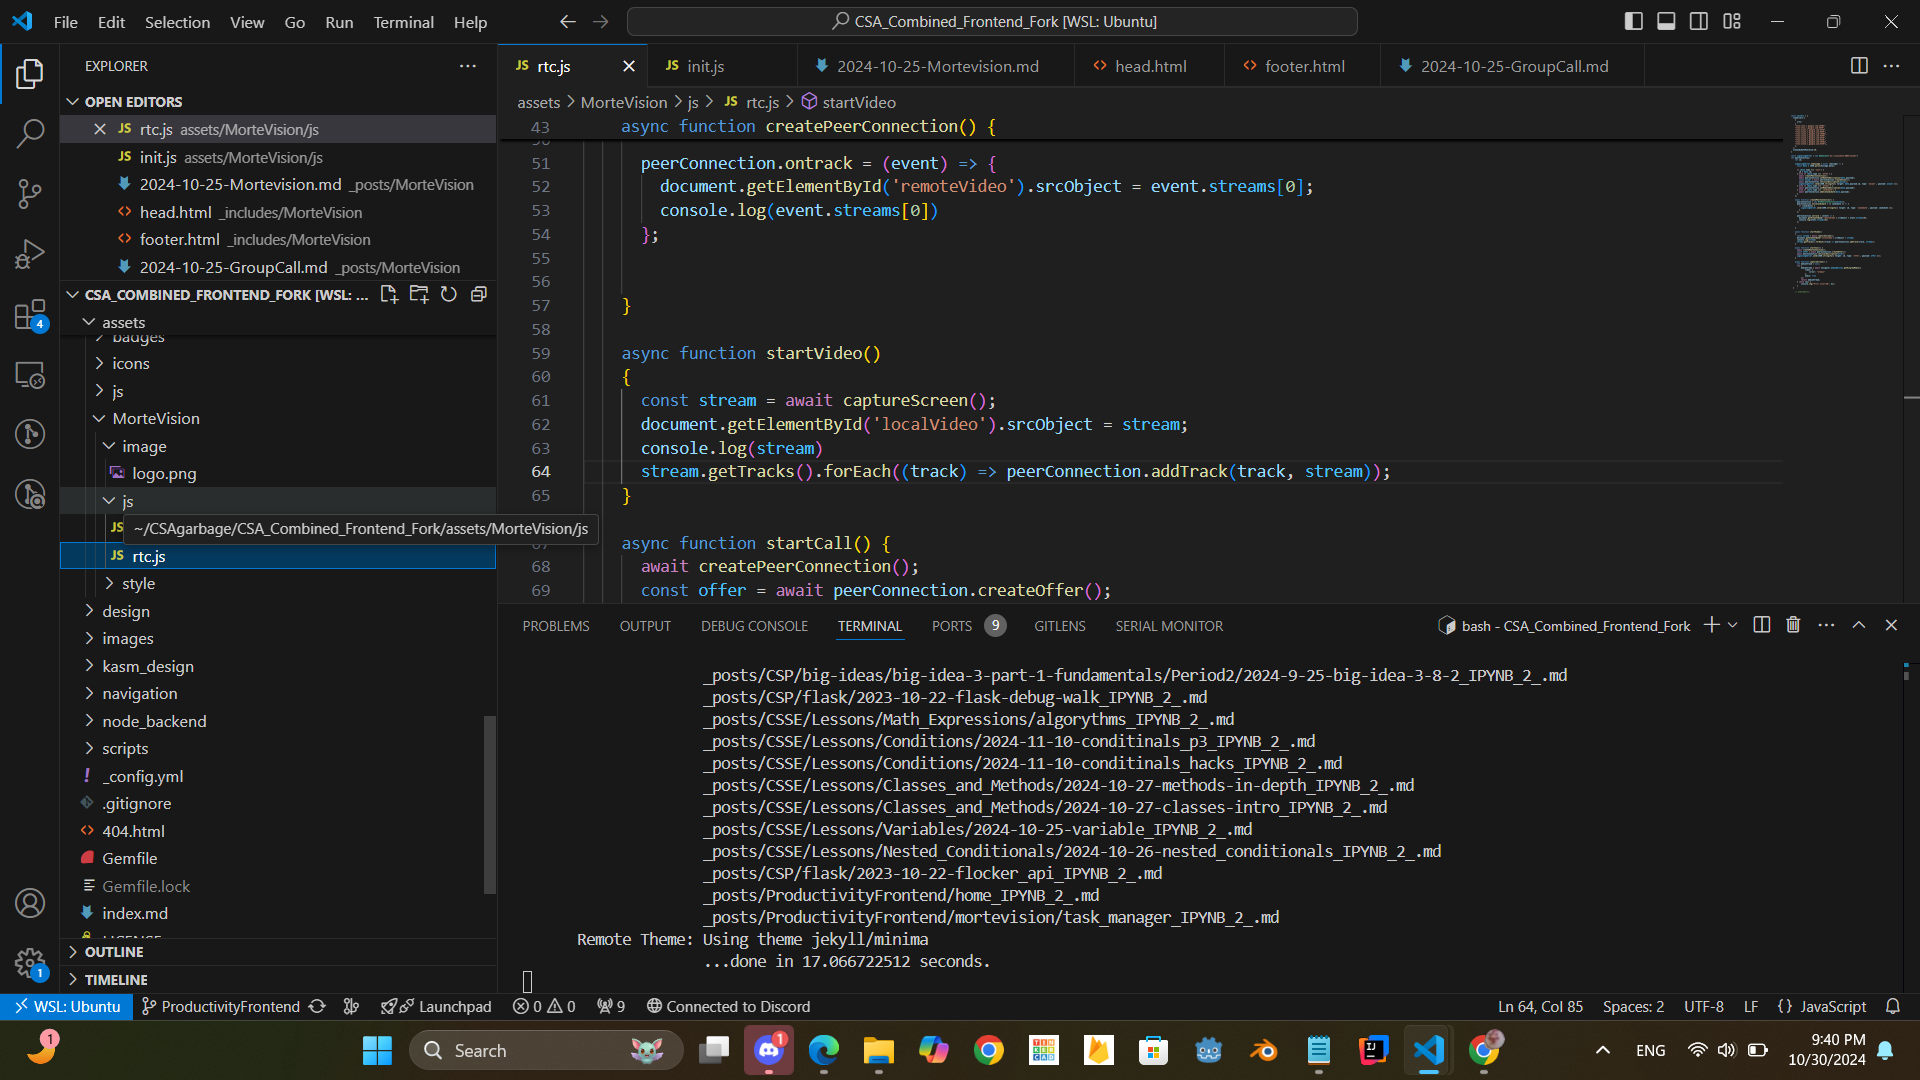Open the Search view in activity bar
Screen dimensions: 1920x1080
[30, 133]
